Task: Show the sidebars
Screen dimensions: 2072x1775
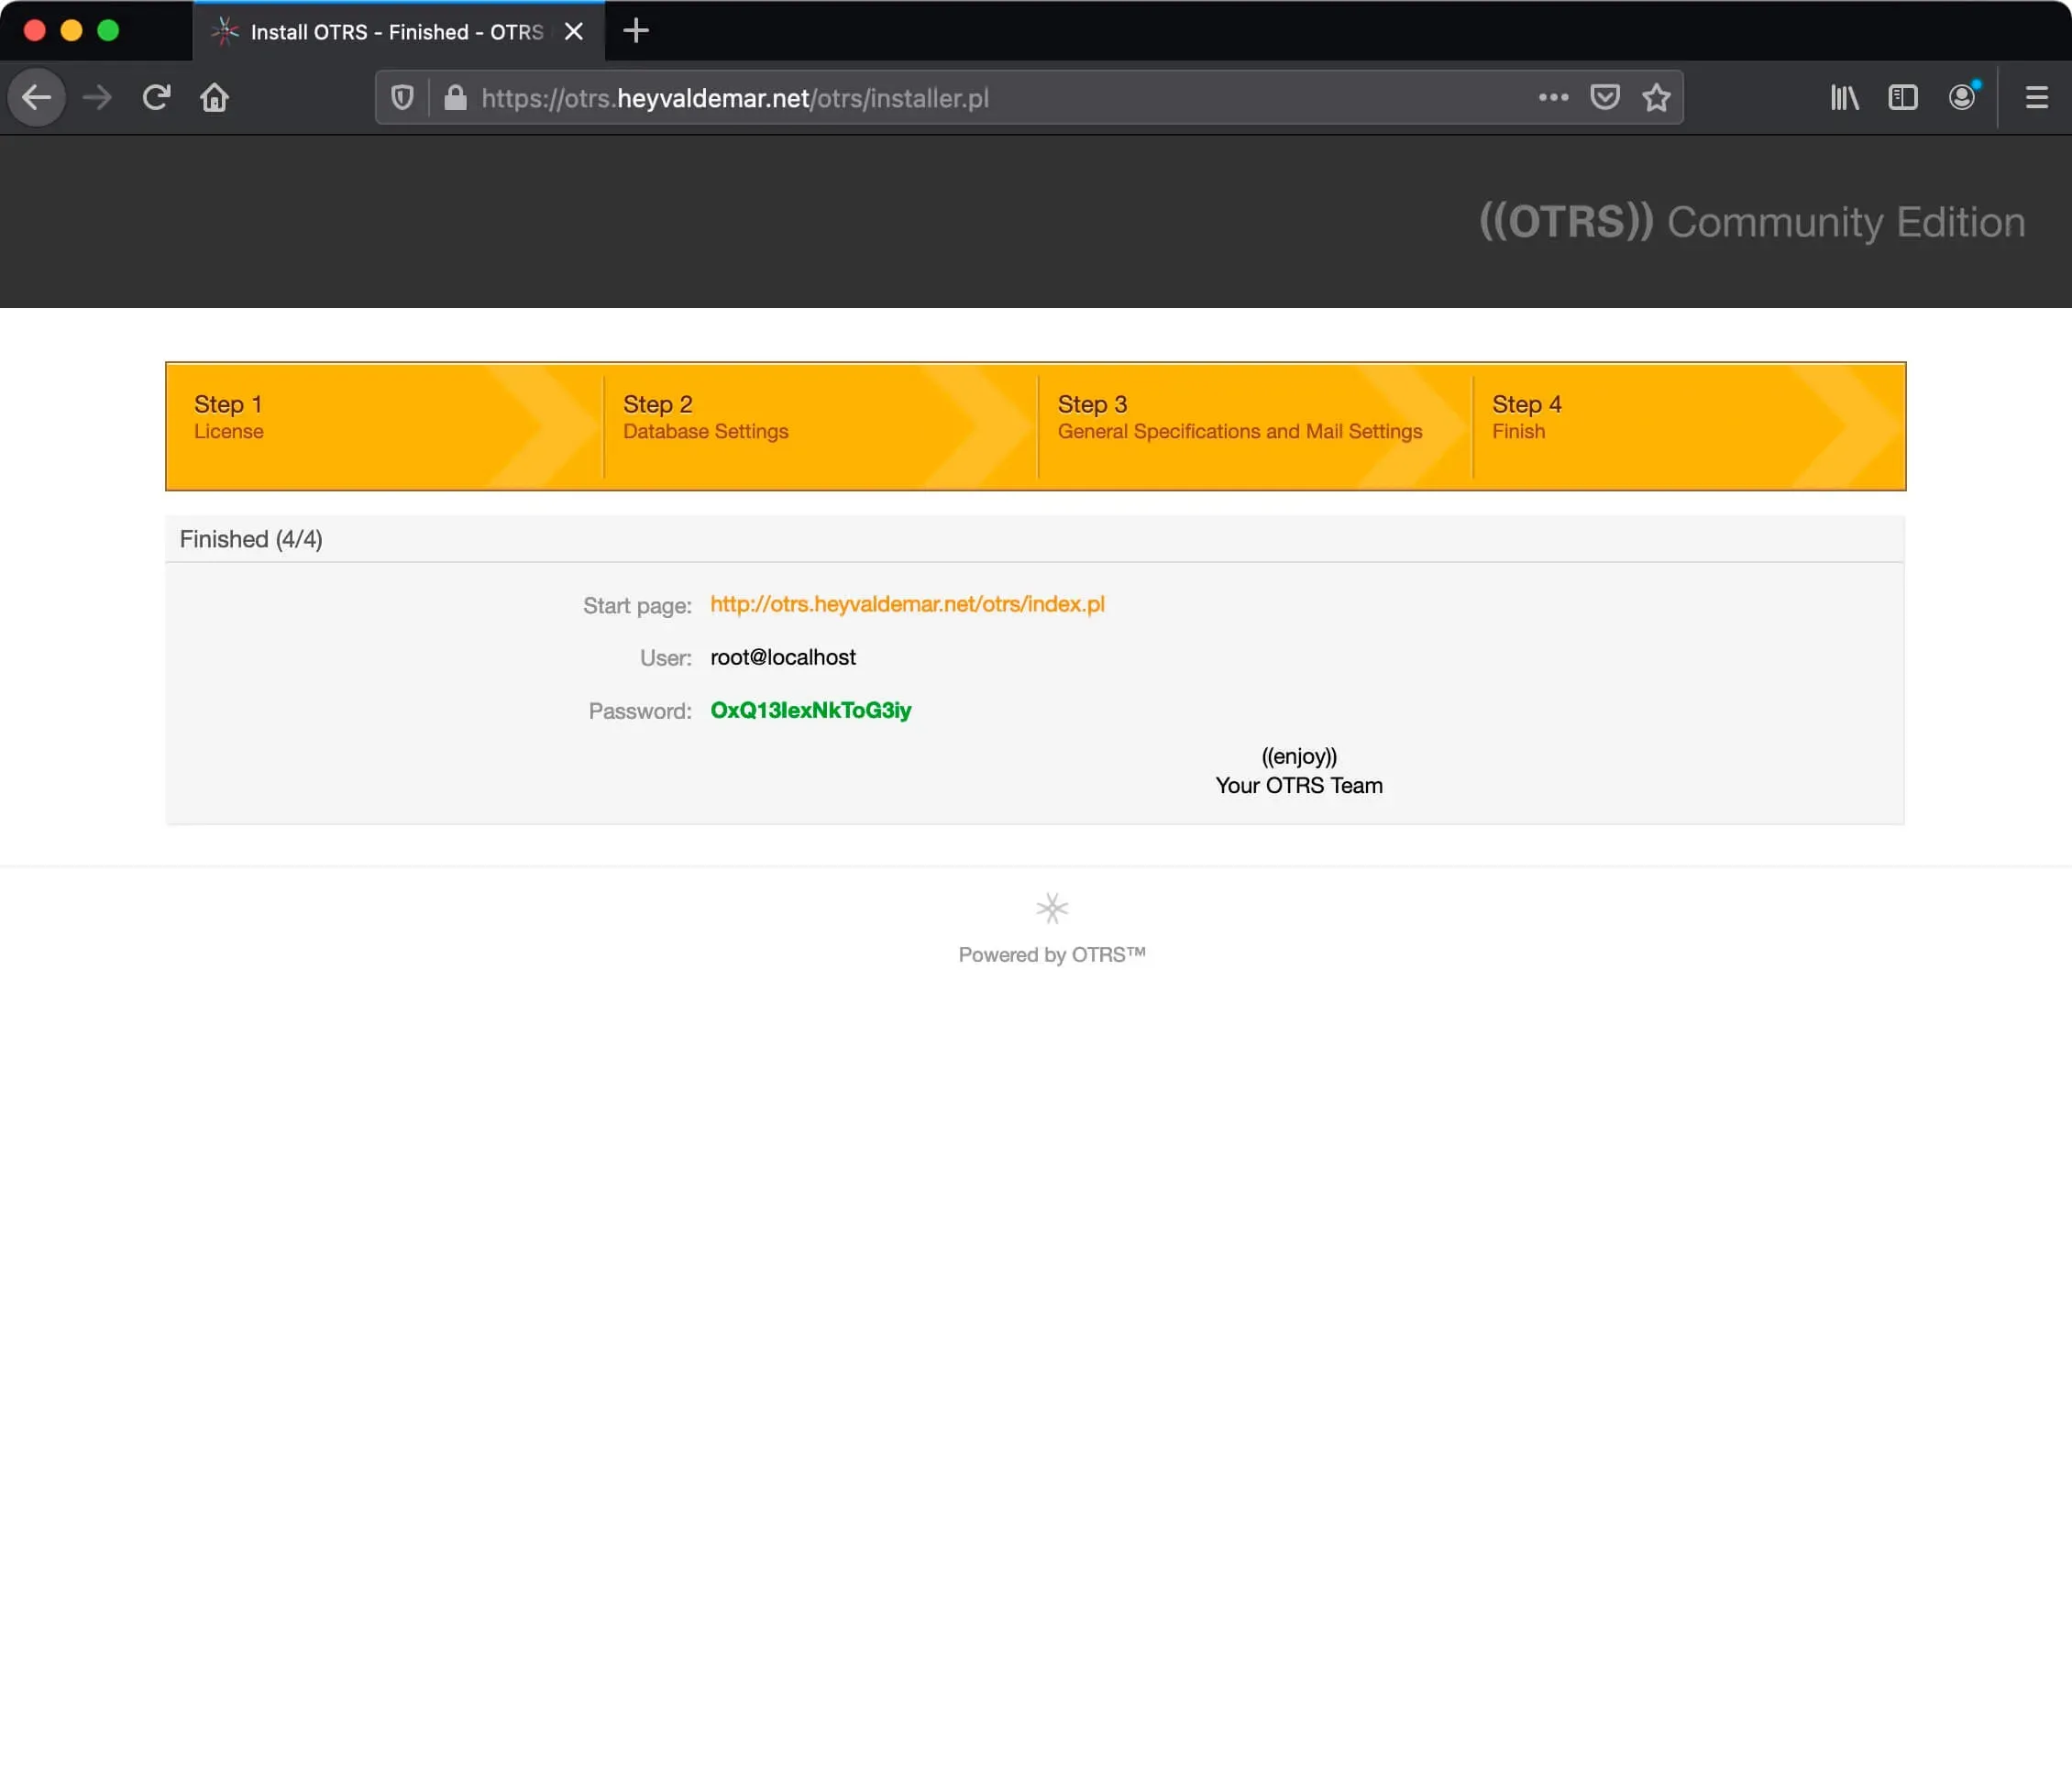Action: click(1902, 97)
